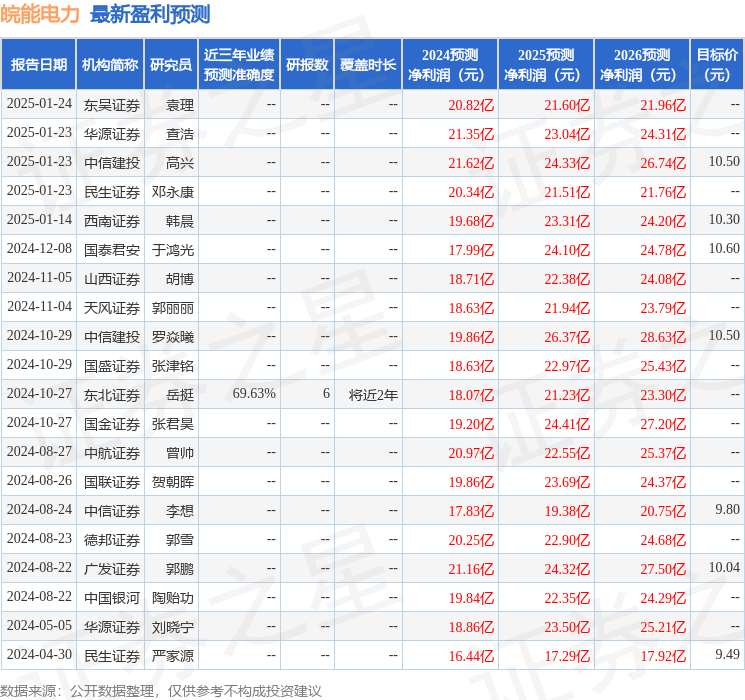Select the 国联证券 institution cell

tap(112, 482)
